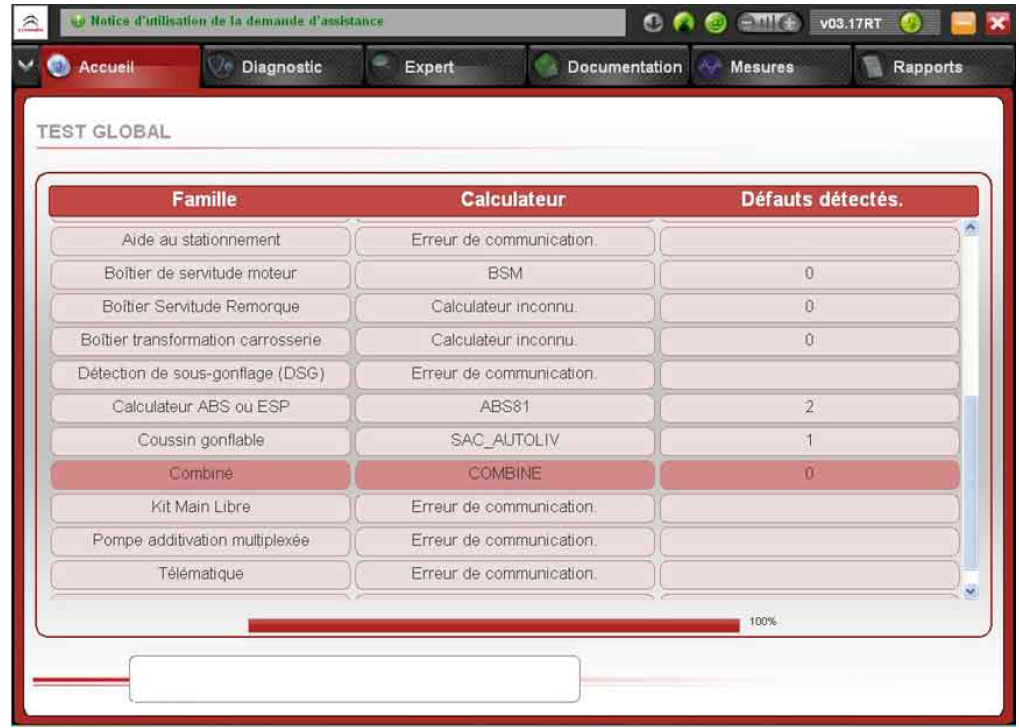Screen dimensions: 1019x728
Task: Click the table's vertical scrollbar thumb
Action: pos(970,482)
